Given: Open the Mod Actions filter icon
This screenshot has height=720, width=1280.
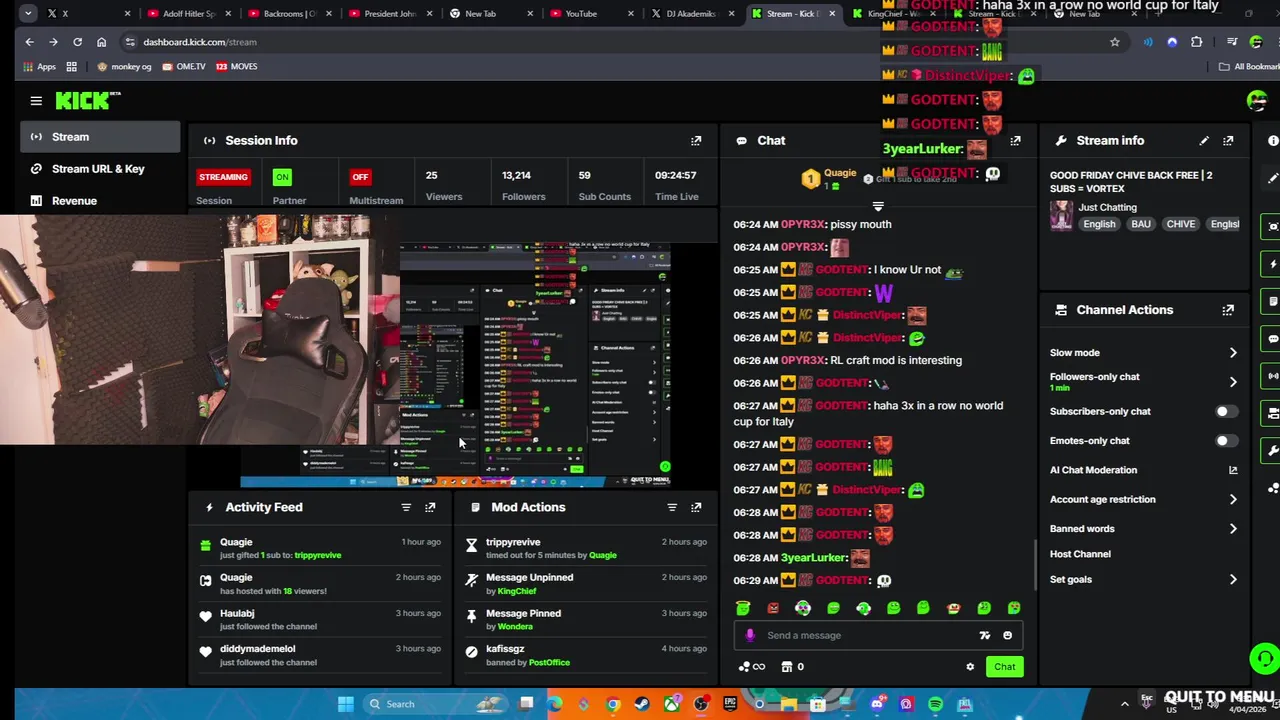Looking at the screenshot, I should pos(672,507).
